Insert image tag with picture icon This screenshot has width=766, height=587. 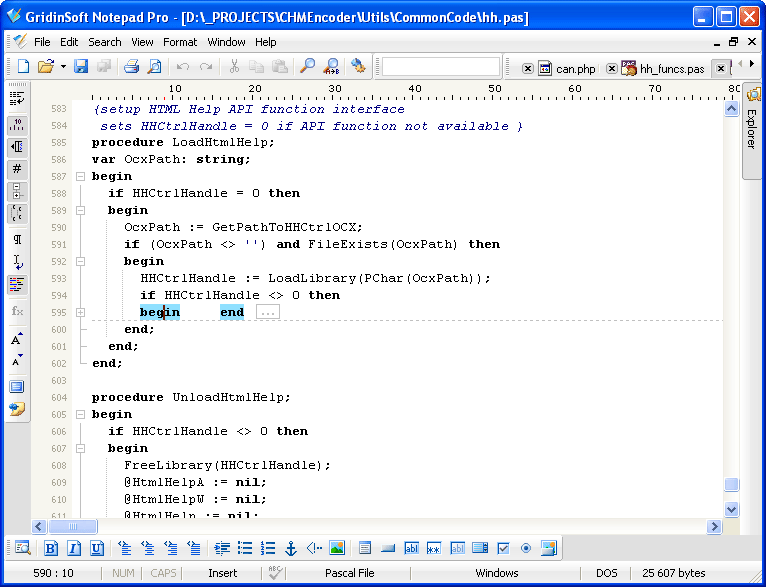pos(337,548)
